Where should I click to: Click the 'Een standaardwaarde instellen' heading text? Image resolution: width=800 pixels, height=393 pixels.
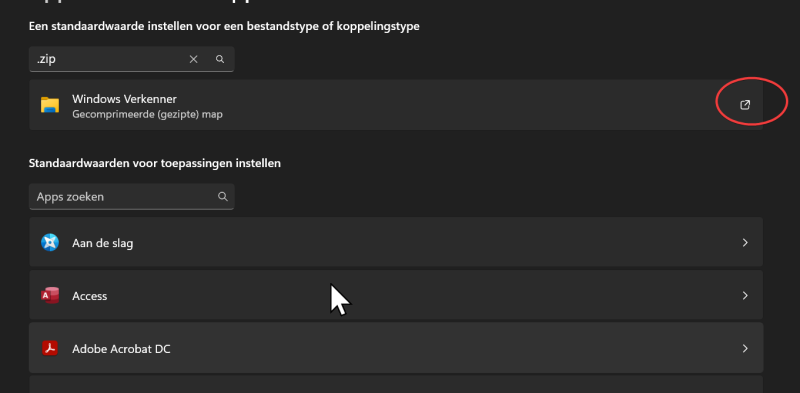coord(224,27)
